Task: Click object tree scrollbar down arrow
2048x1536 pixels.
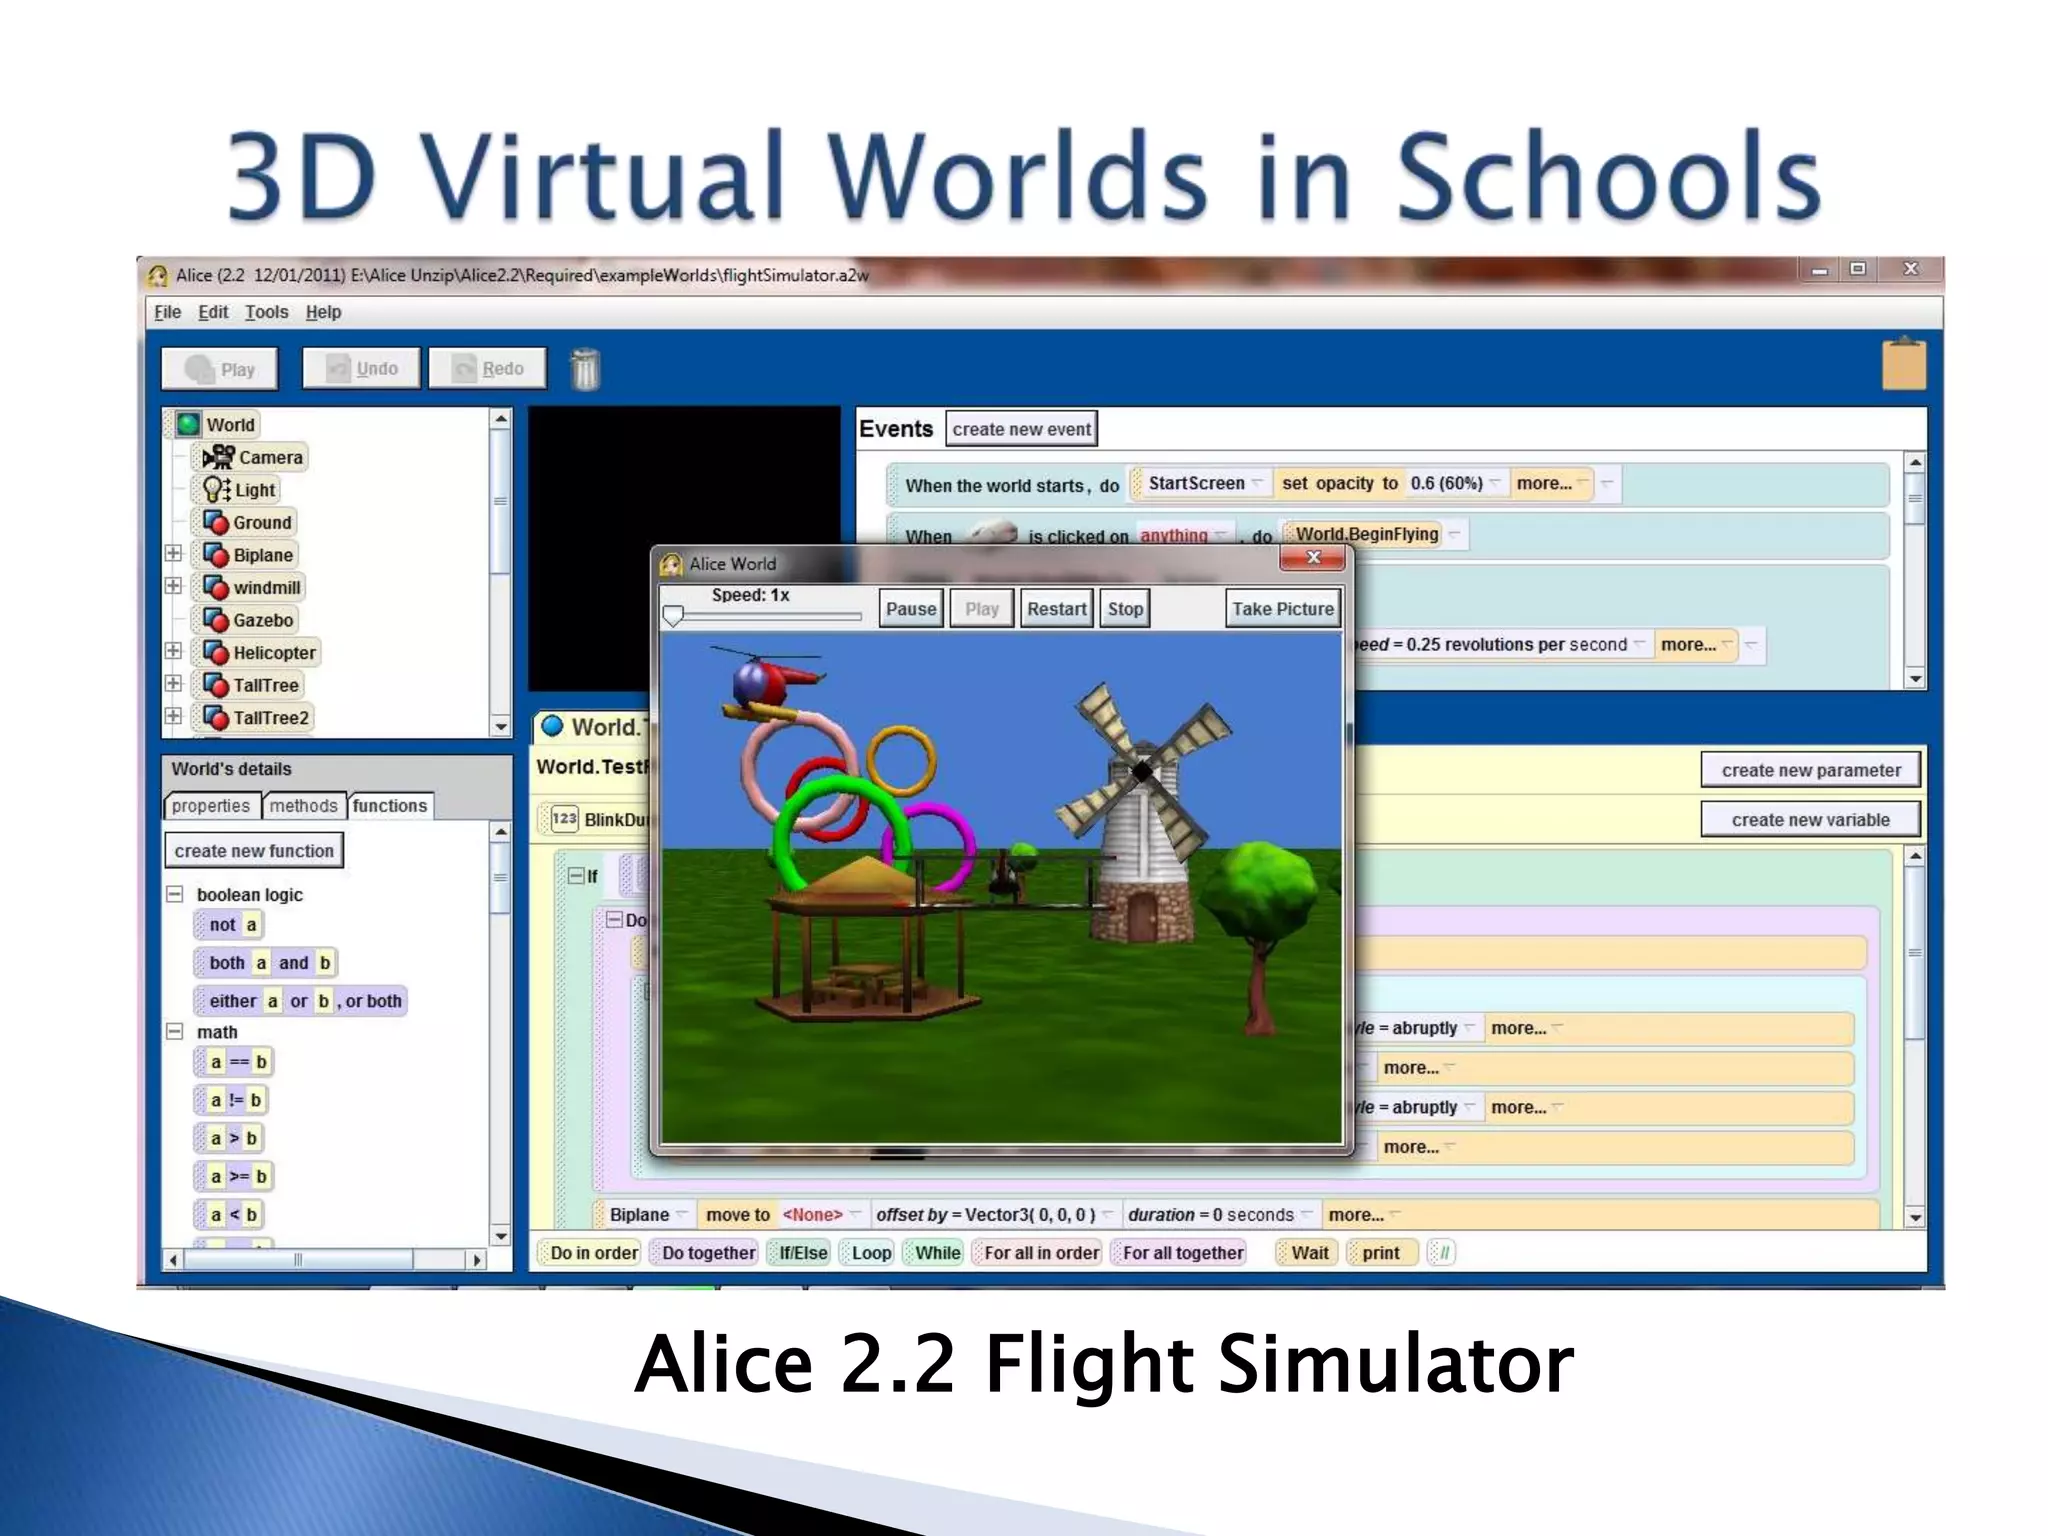Action: coord(501,726)
